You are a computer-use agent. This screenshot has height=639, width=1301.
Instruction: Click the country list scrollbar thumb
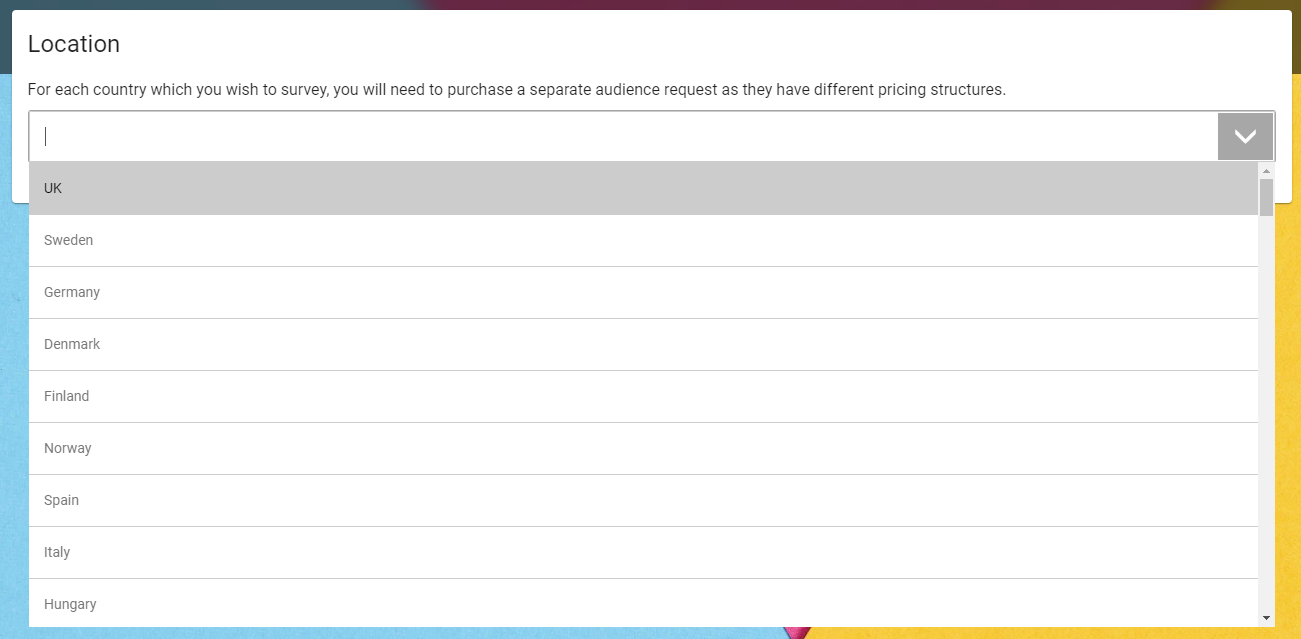coord(1266,198)
